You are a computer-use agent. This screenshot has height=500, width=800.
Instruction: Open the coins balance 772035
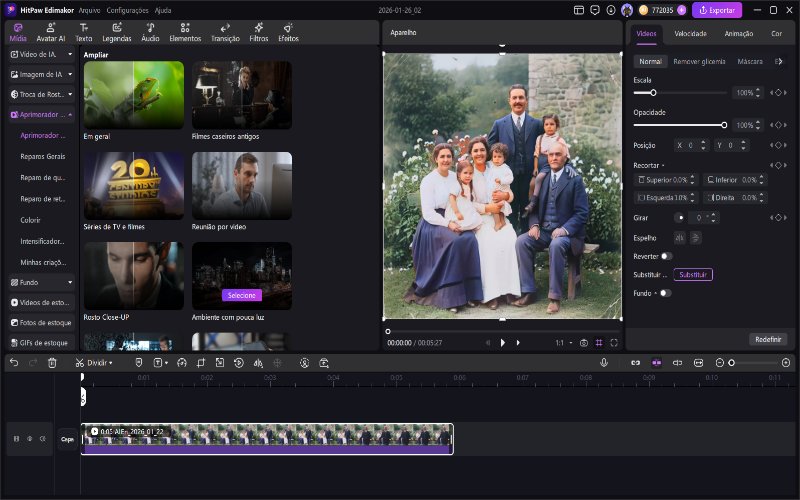[x=662, y=10]
